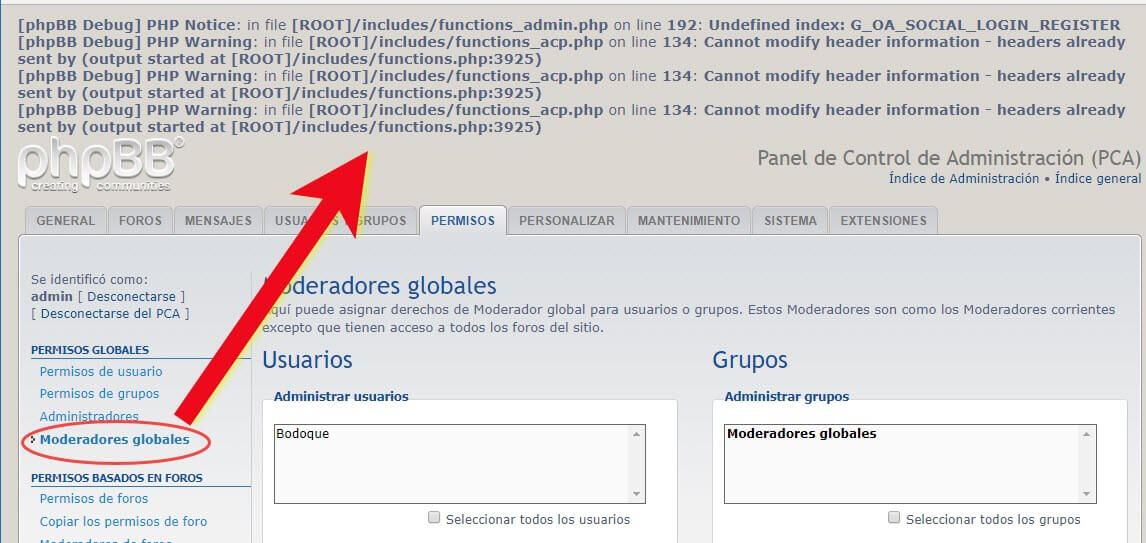Switch to the SISTEMA tab
1146x543 pixels.
pos(790,221)
